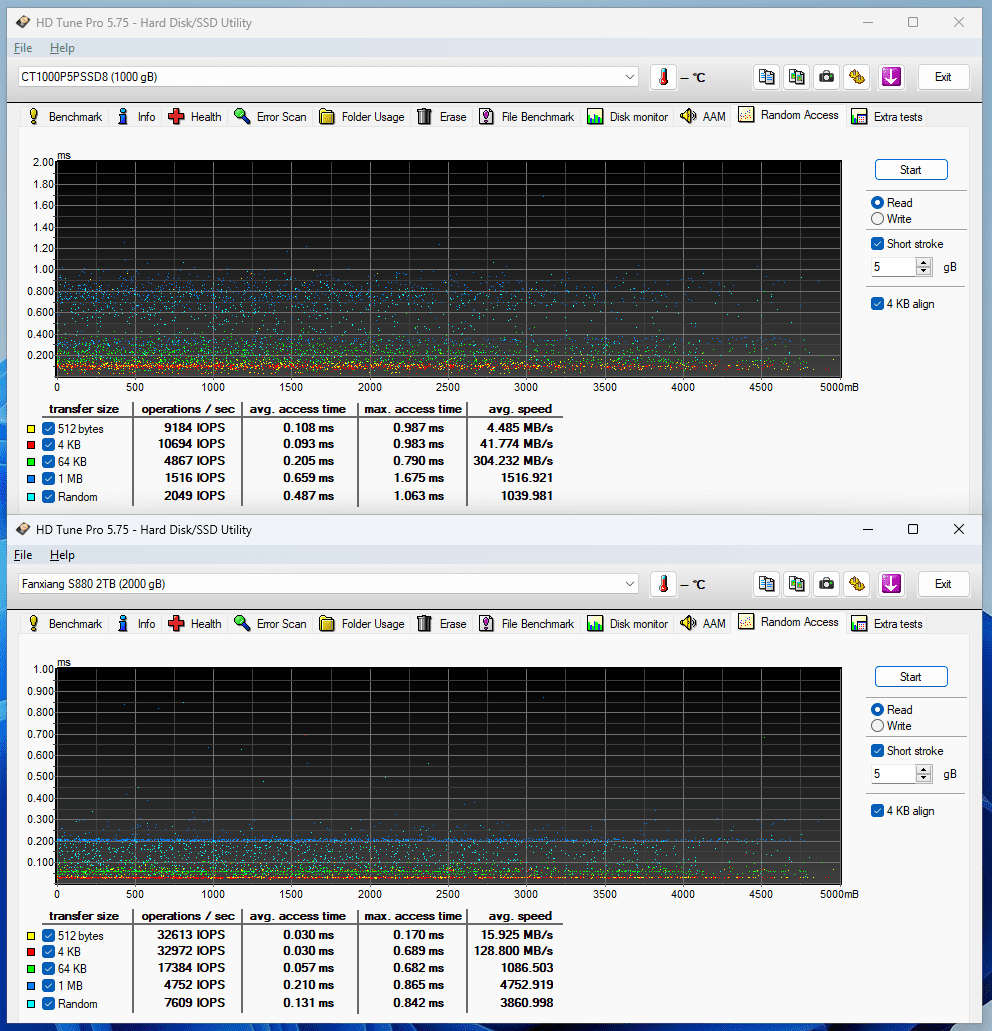Click cyan Random color swatch, top window
Screen dimensions: 992x1031
click(x=31, y=497)
